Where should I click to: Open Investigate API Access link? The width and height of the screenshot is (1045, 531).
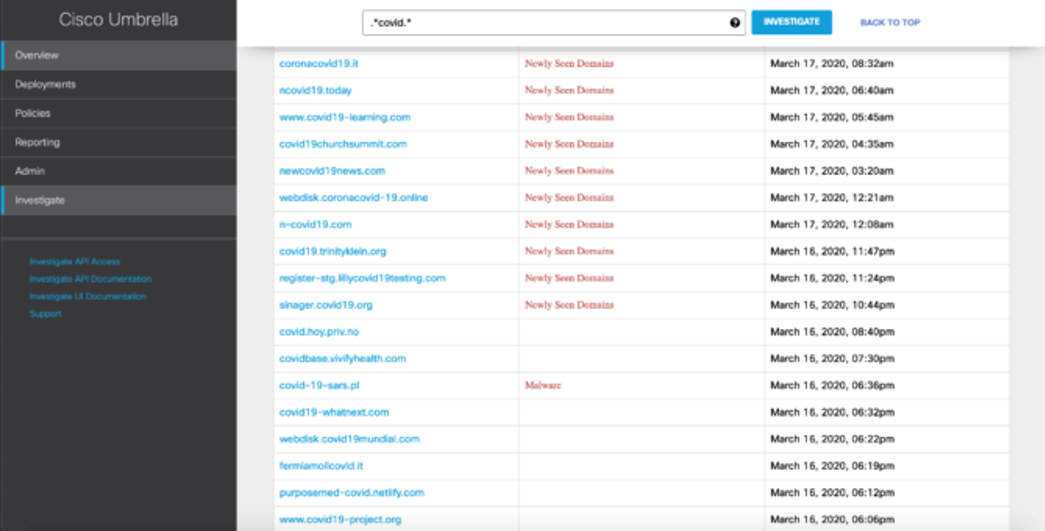75,262
